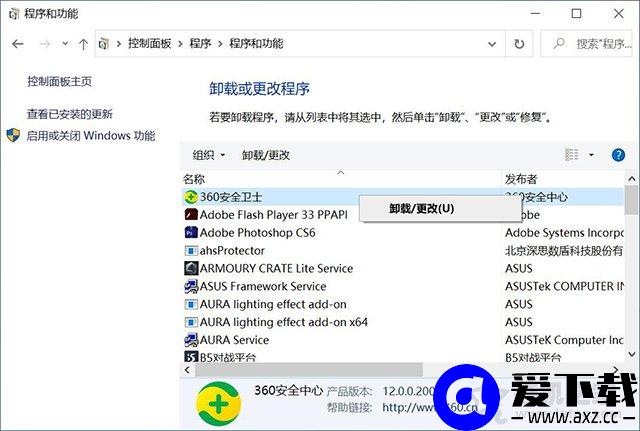Expand the address bar history dropdown

tap(492, 44)
